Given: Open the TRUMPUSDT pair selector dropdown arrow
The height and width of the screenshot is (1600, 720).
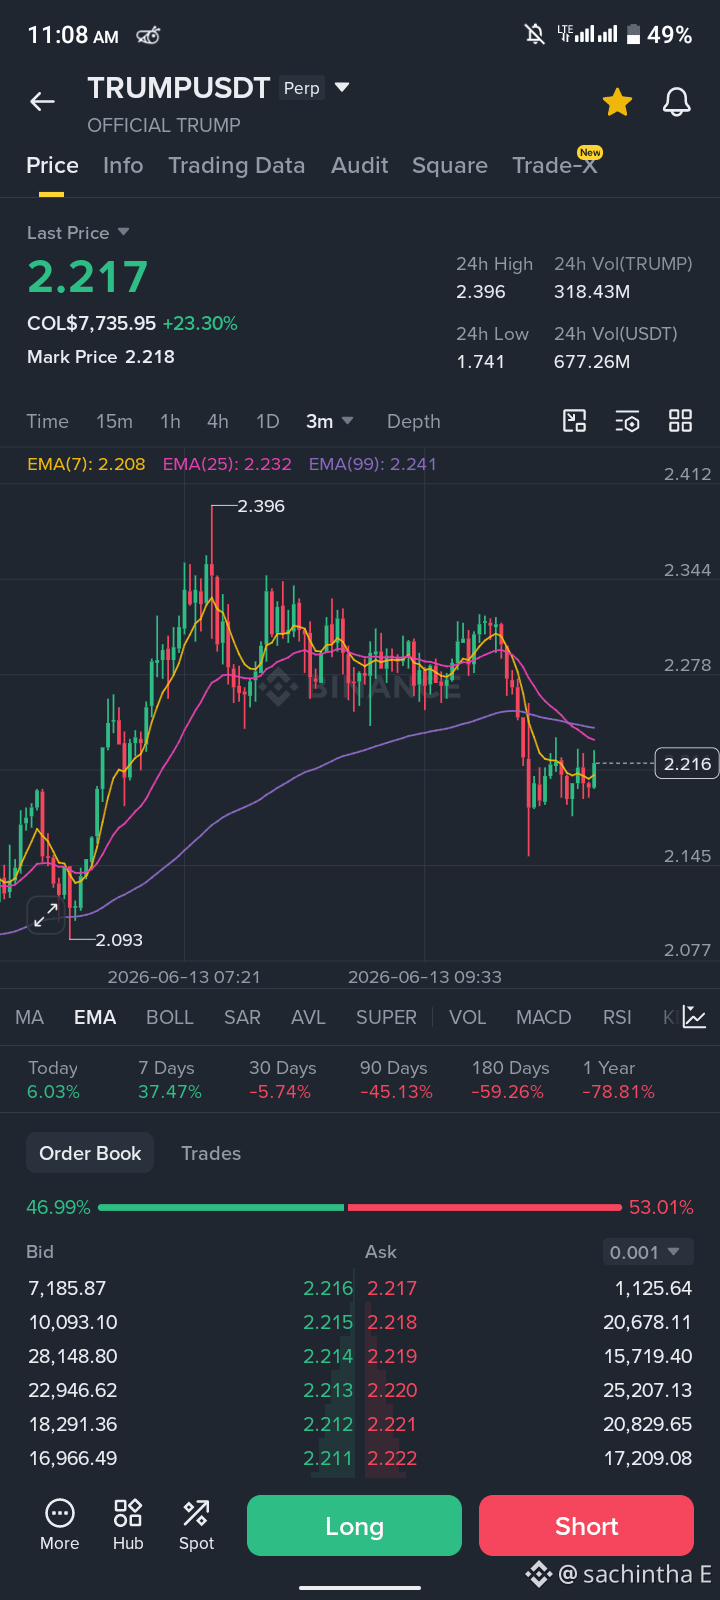Looking at the screenshot, I should tap(342, 88).
